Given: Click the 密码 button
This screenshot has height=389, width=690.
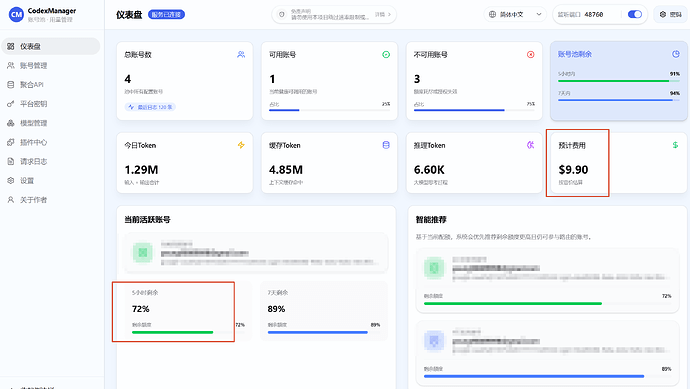Looking at the screenshot, I should [670, 15].
